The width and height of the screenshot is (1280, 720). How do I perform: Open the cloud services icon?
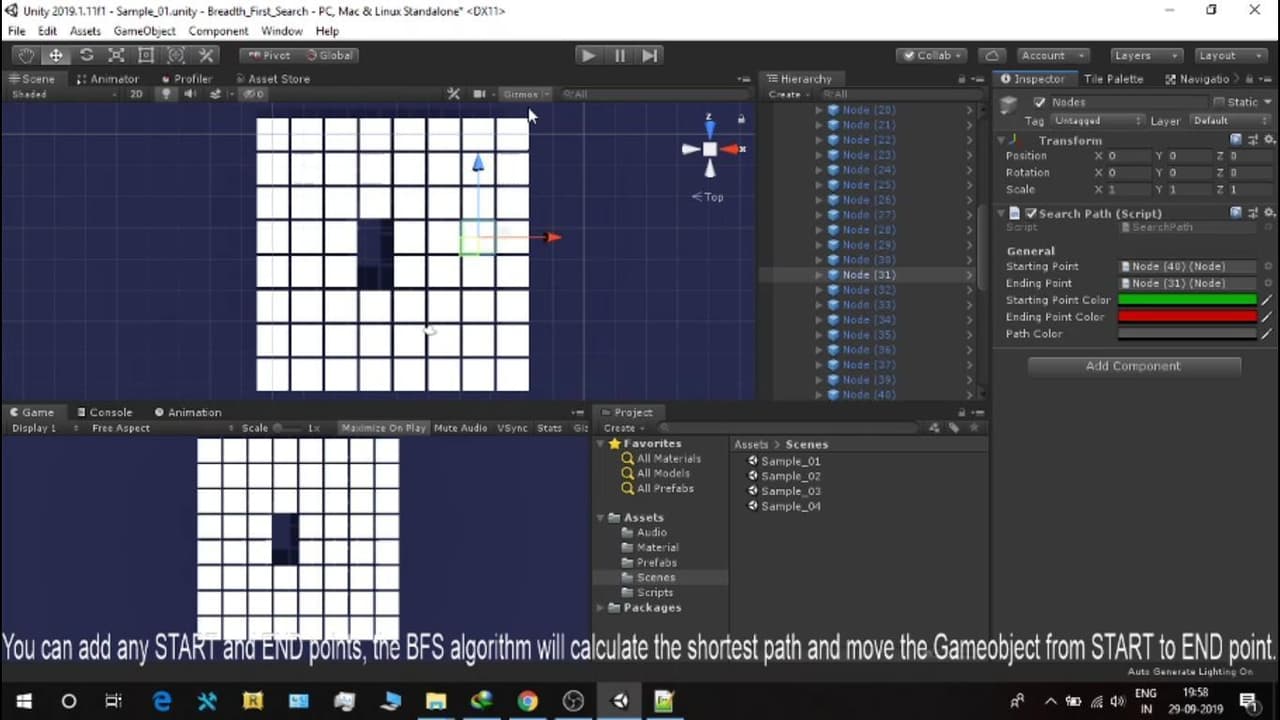click(x=992, y=55)
